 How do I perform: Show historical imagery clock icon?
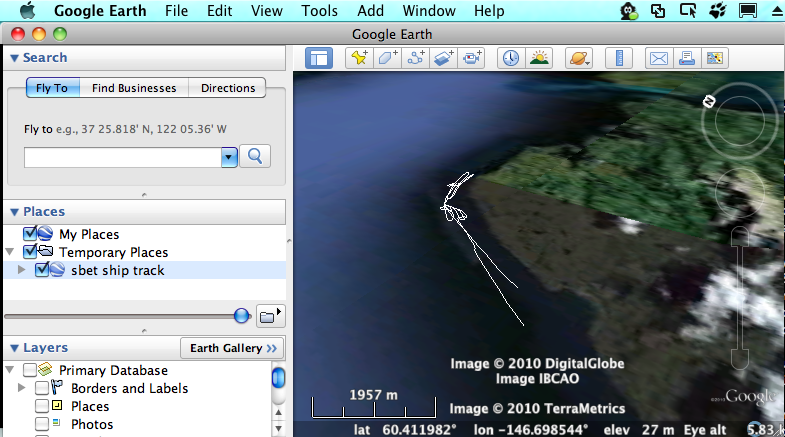coord(511,58)
